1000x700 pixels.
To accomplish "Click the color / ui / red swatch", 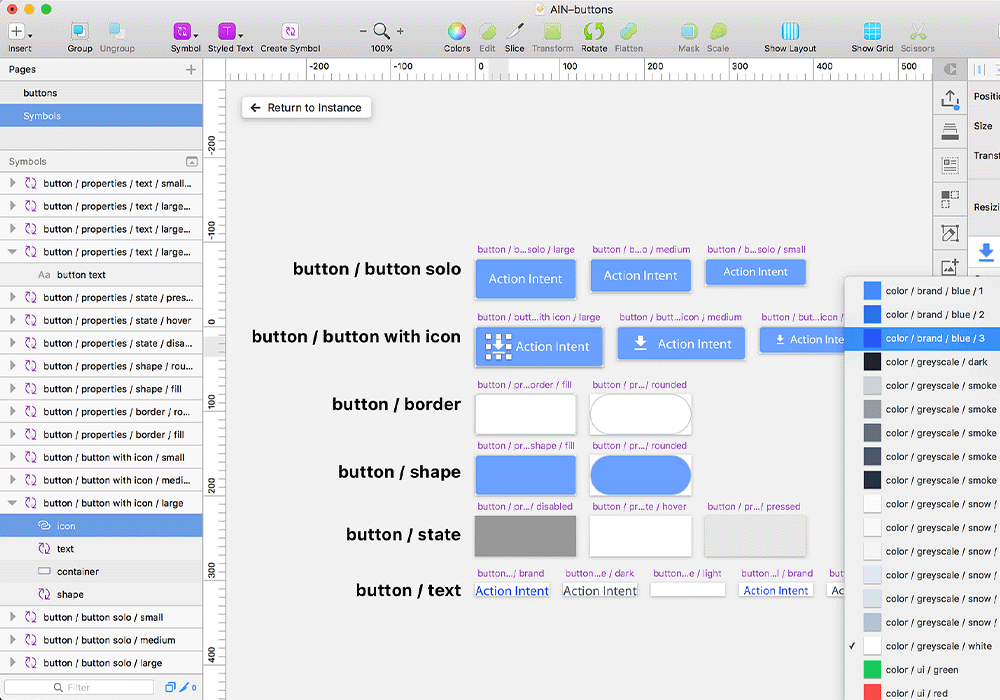I will pos(872,692).
